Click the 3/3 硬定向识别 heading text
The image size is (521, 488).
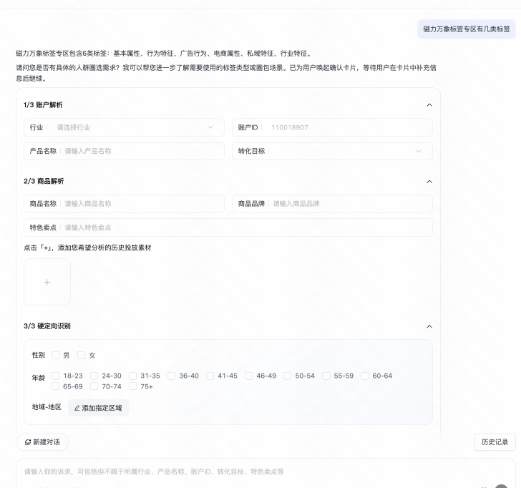(47, 326)
